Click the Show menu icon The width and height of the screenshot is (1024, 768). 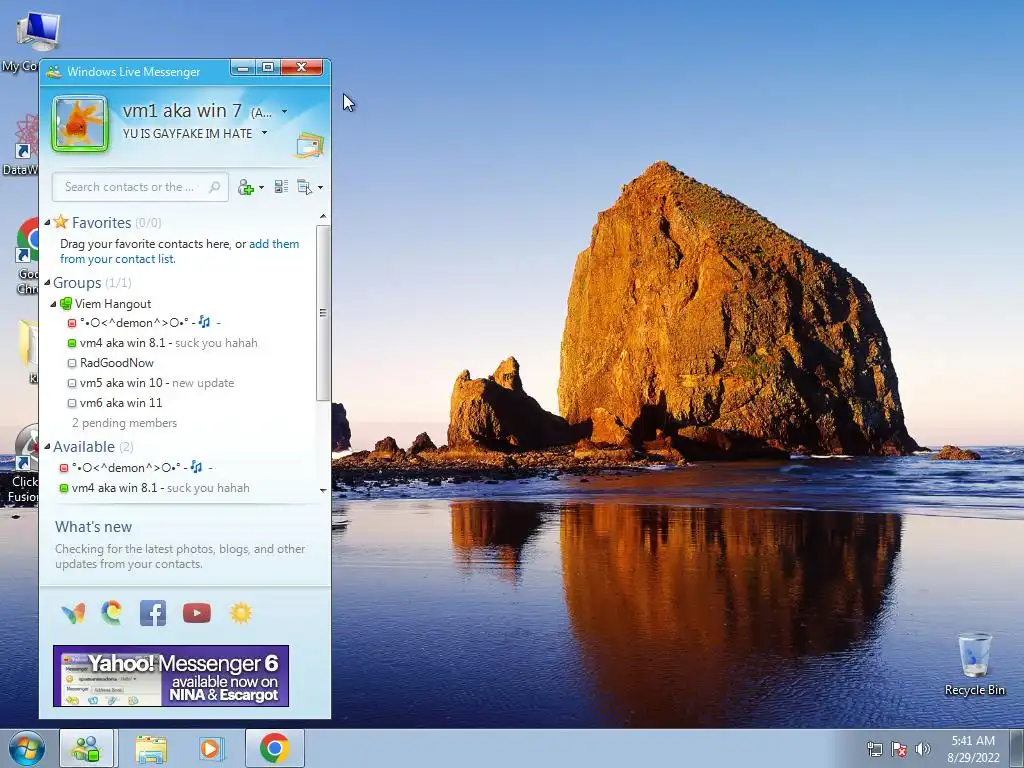tap(304, 187)
